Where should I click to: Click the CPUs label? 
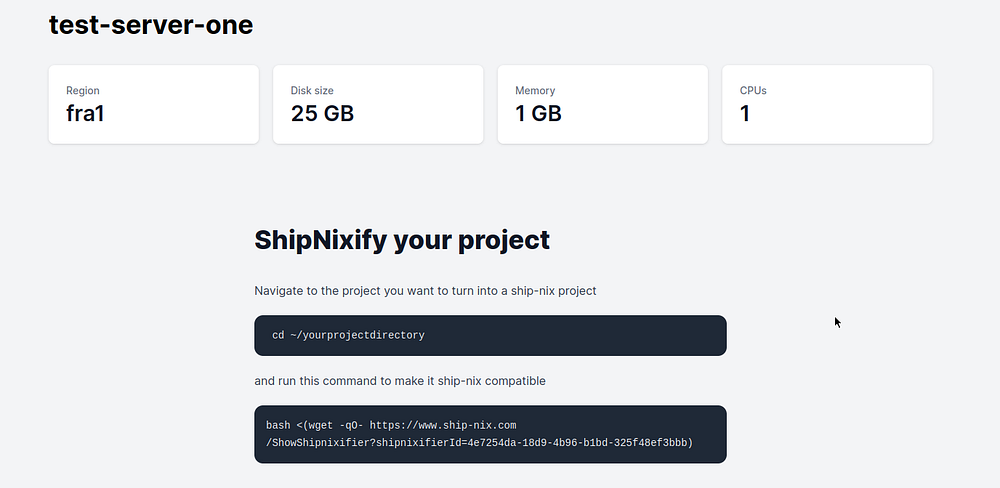click(753, 91)
